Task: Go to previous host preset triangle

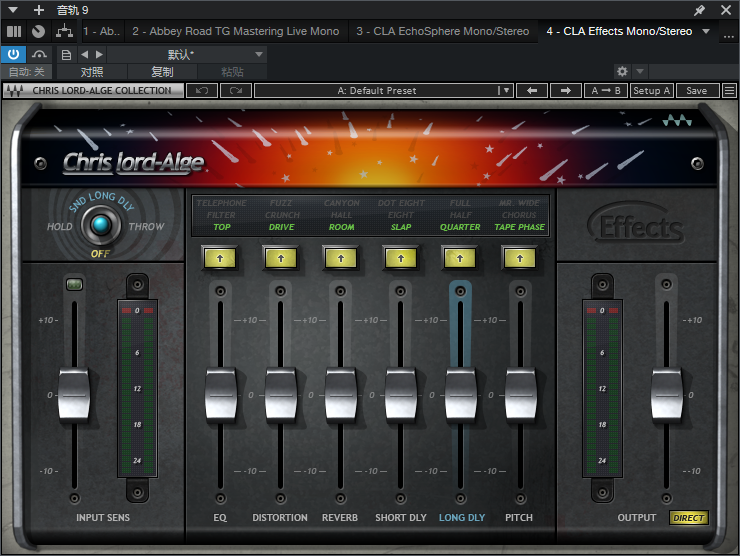Action: click(85, 55)
